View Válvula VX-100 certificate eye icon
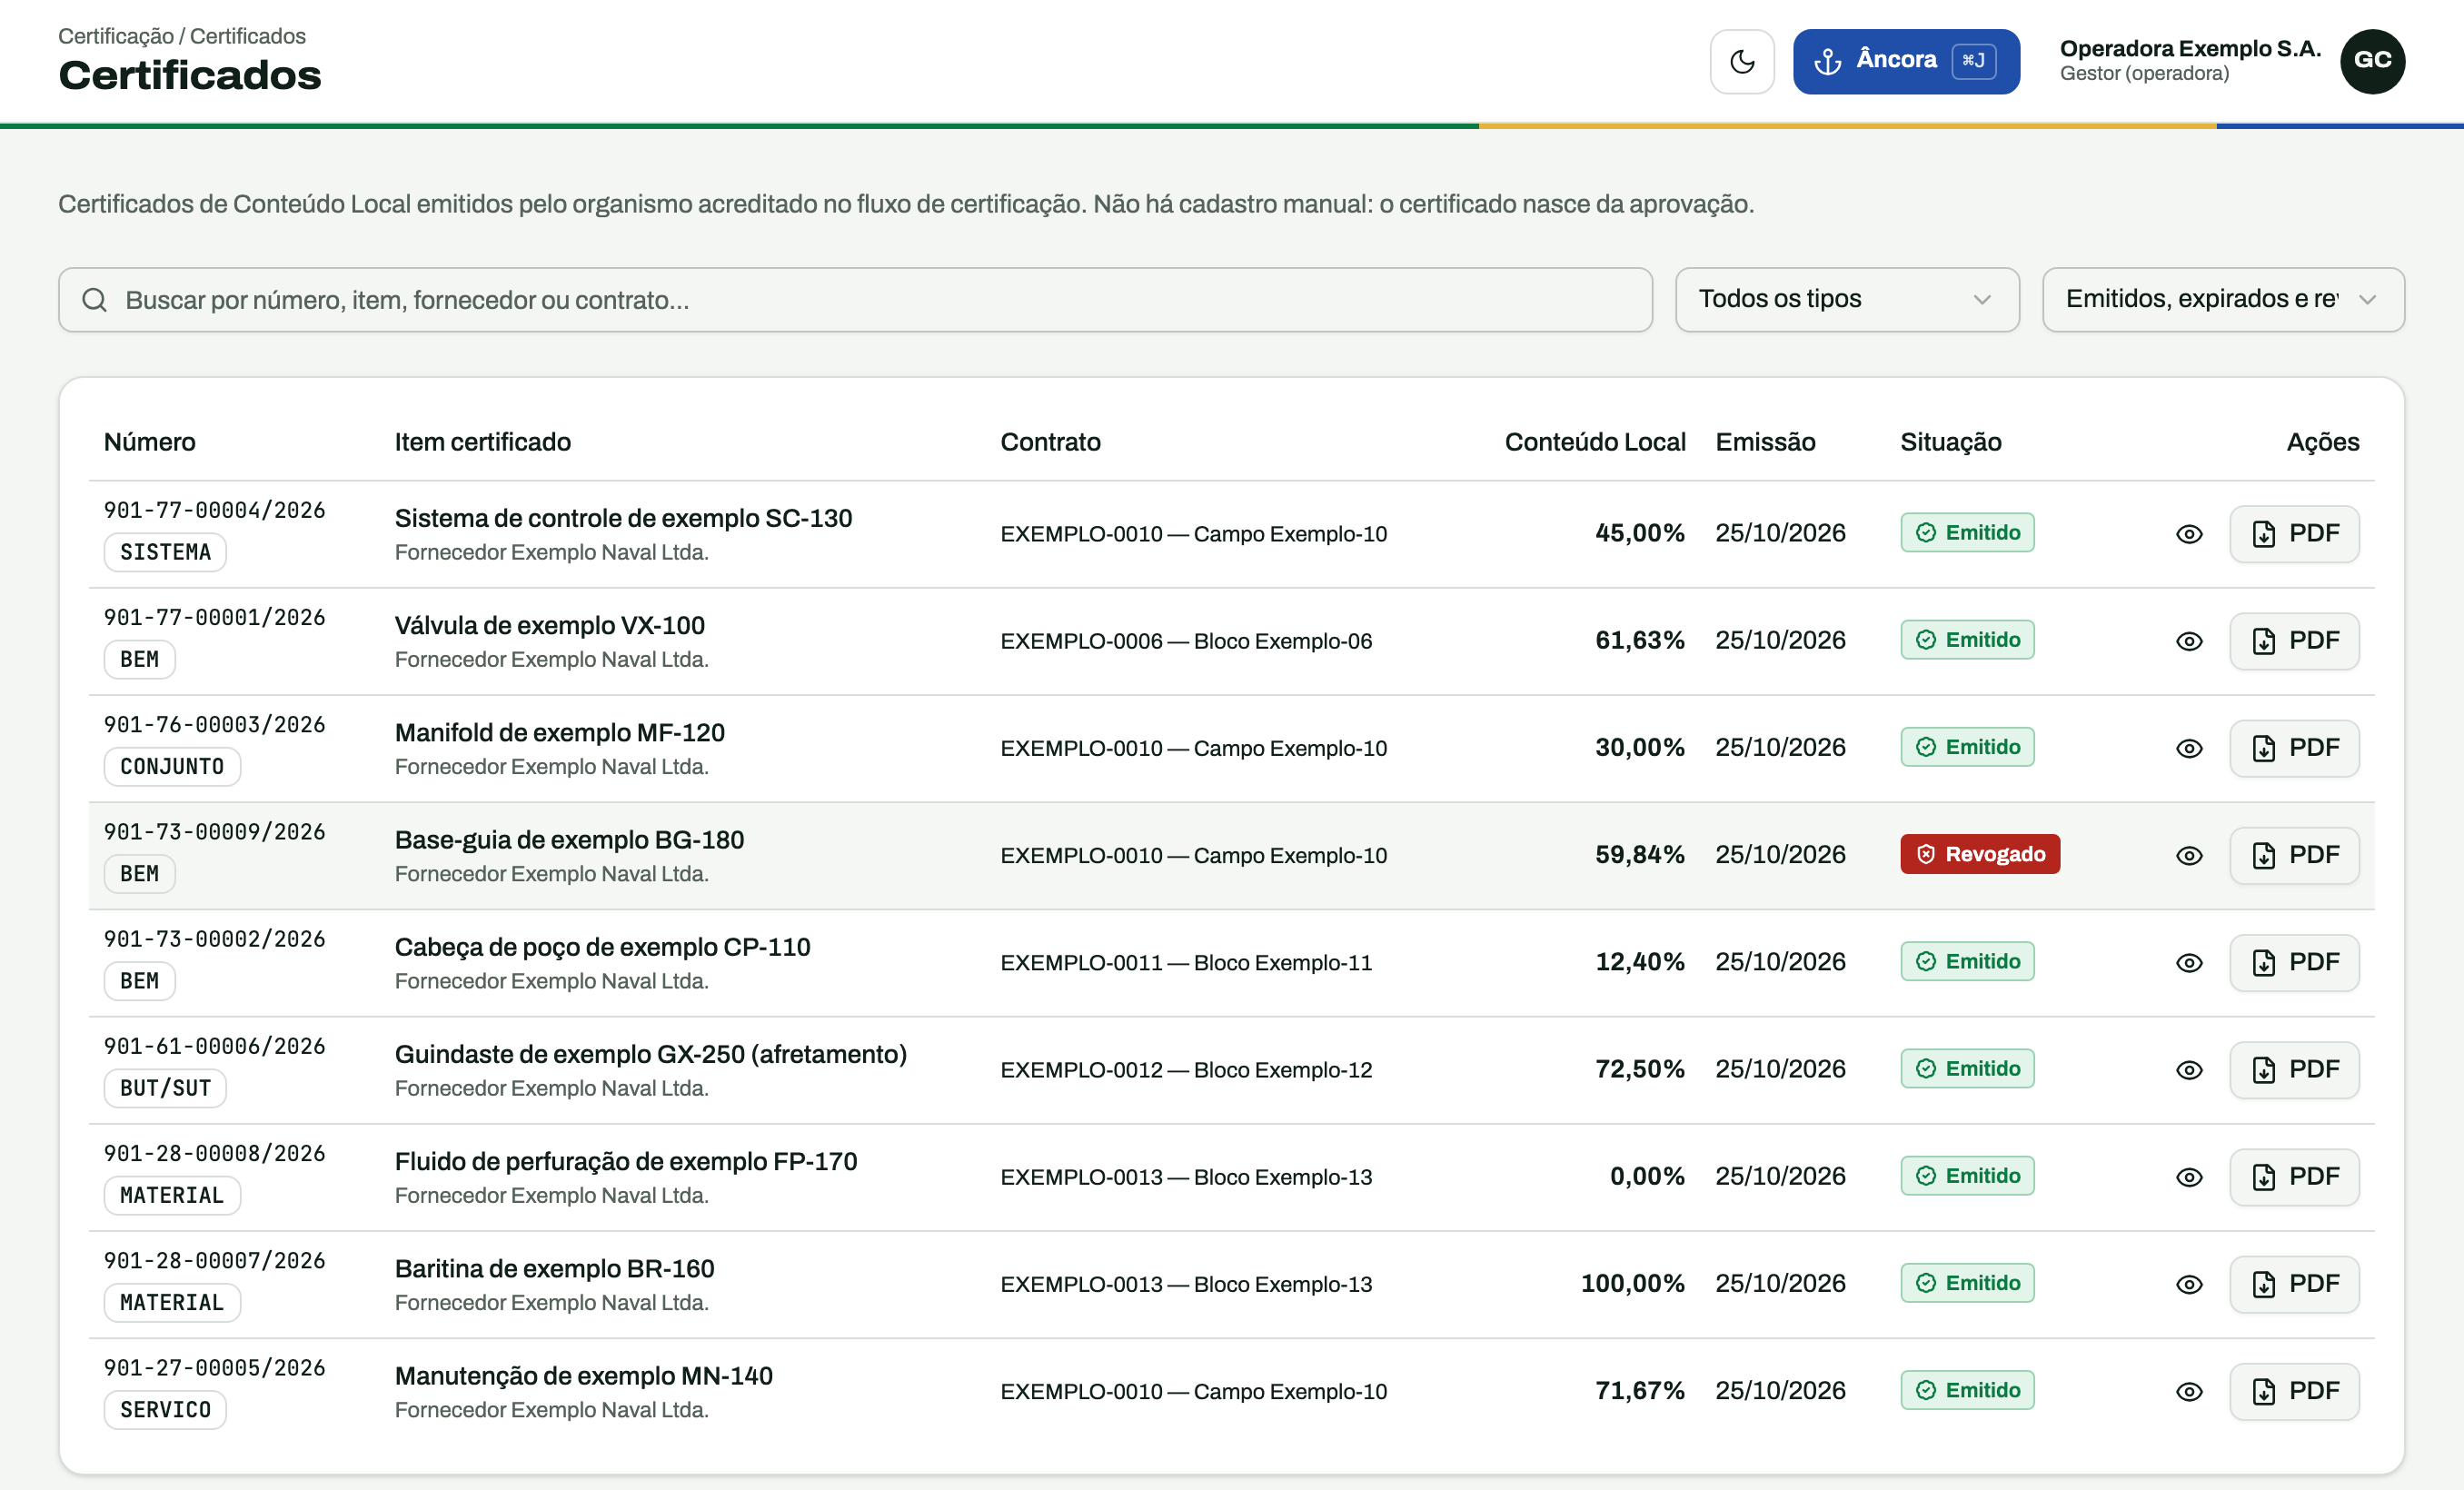The width and height of the screenshot is (2464, 1490). (x=2189, y=641)
